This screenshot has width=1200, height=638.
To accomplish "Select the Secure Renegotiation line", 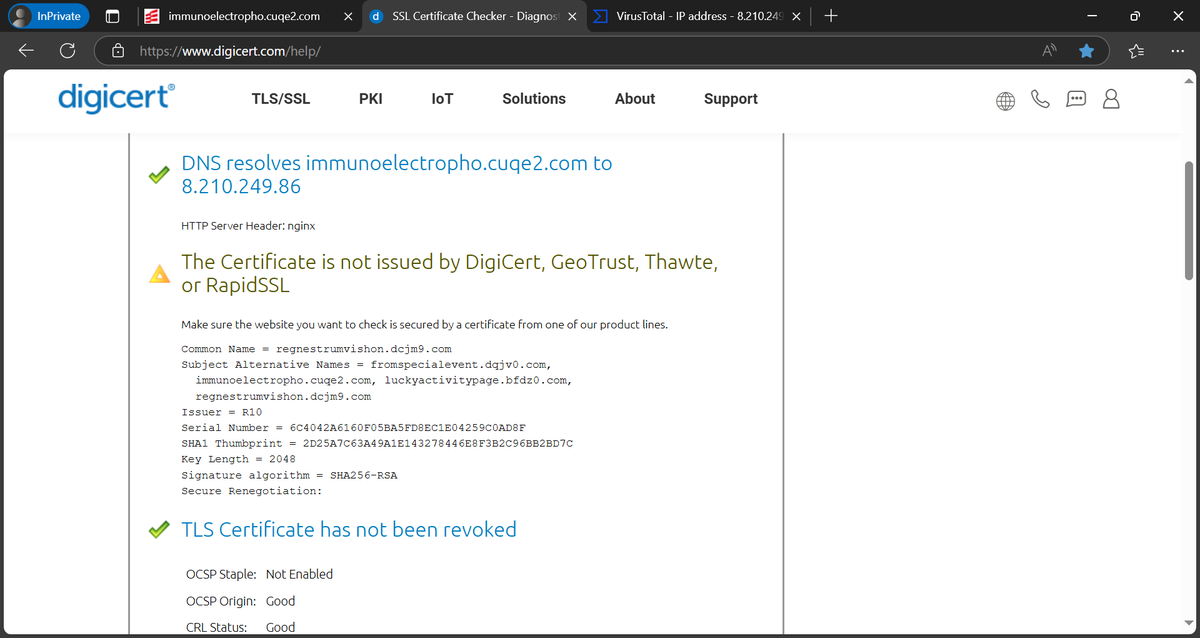I will 251,491.
